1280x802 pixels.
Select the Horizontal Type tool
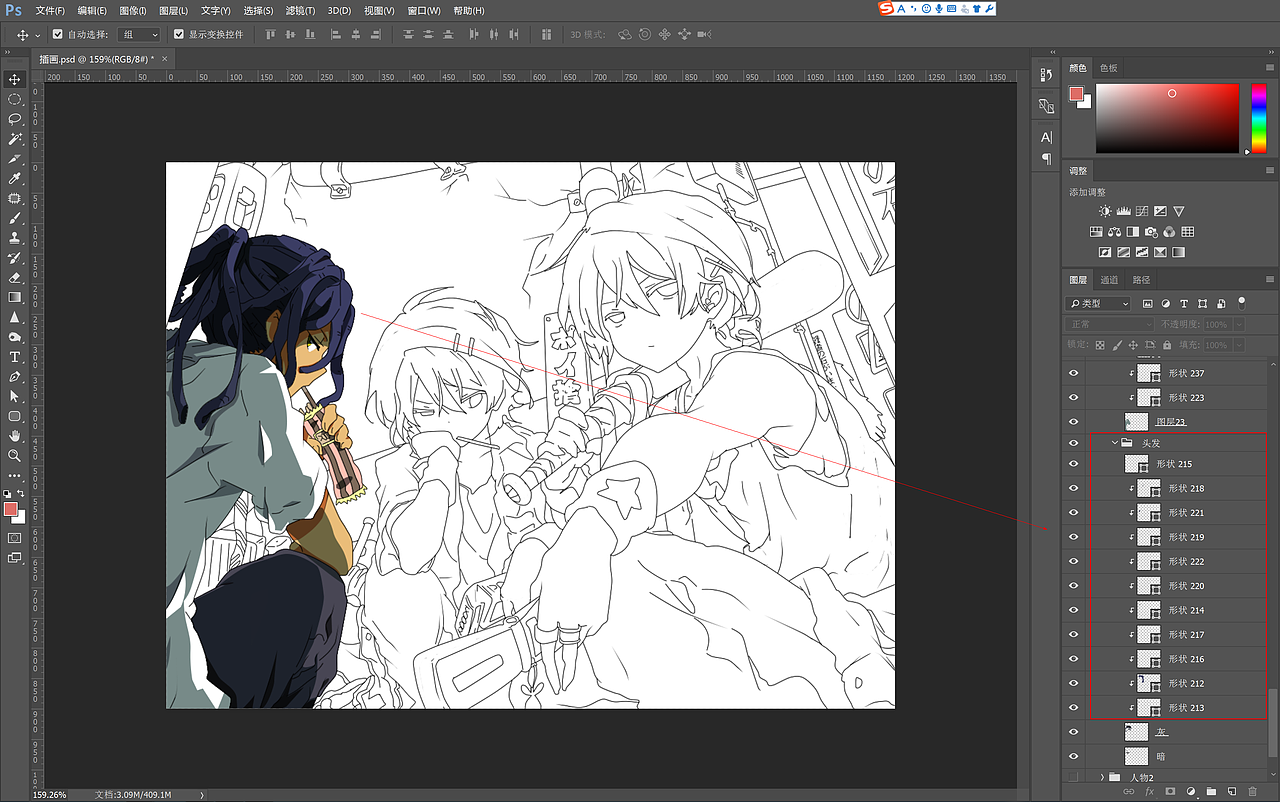click(15, 357)
